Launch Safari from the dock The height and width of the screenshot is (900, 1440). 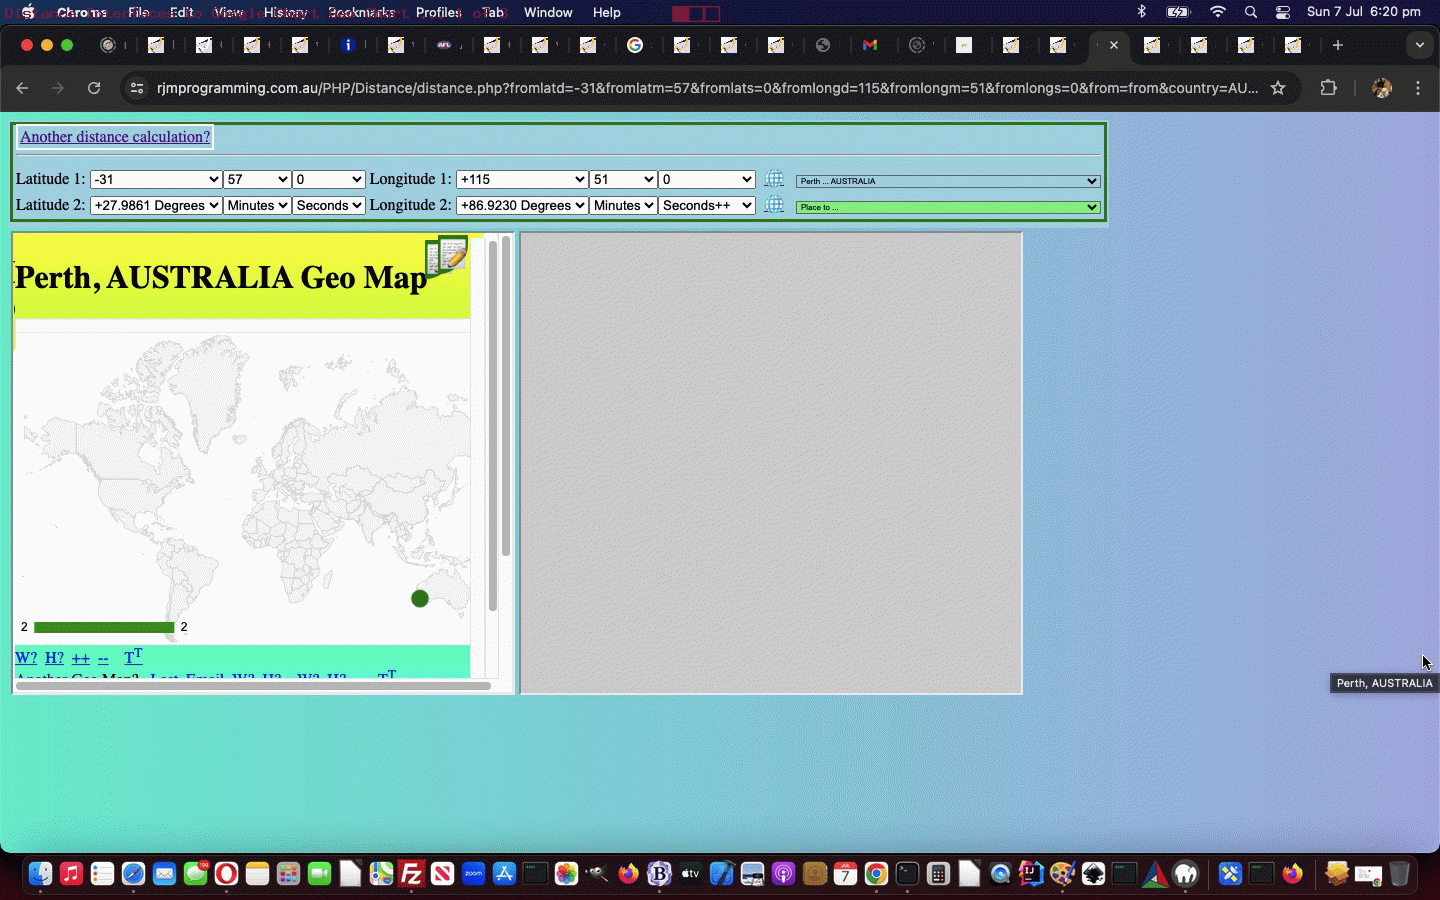click(x=133, y=873)
